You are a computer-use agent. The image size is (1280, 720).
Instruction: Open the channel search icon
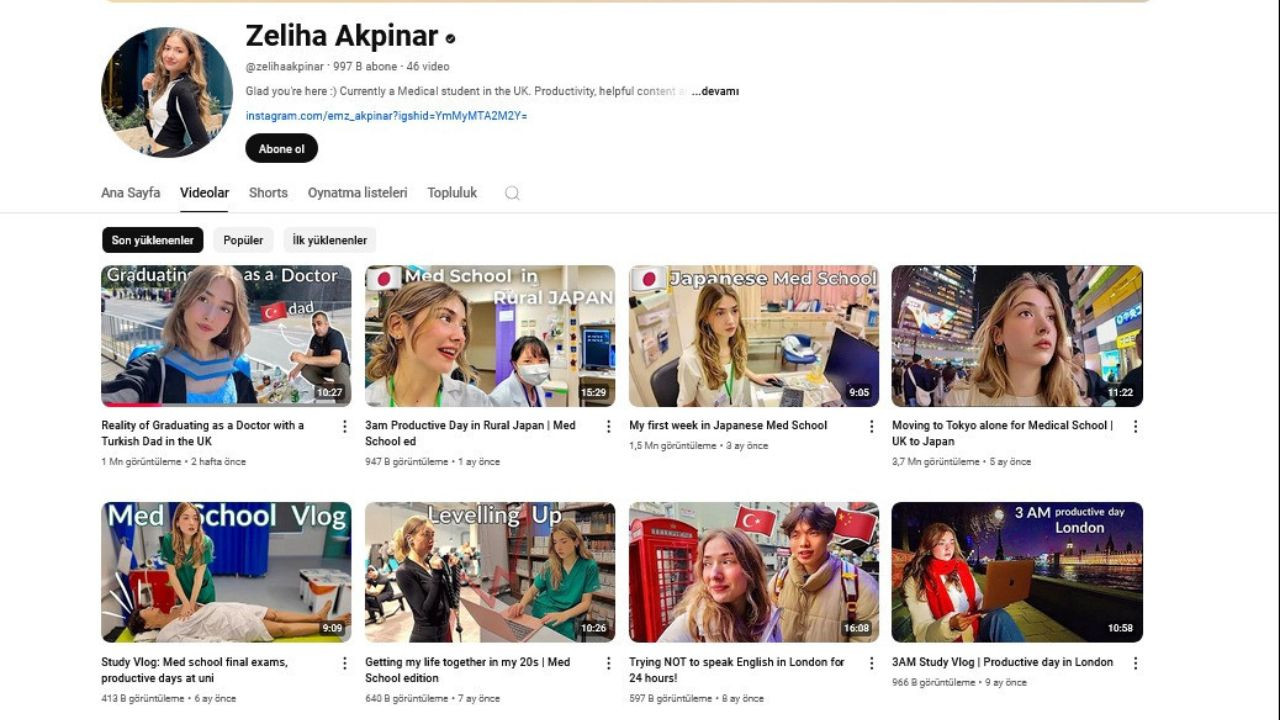tap(512, 193)
